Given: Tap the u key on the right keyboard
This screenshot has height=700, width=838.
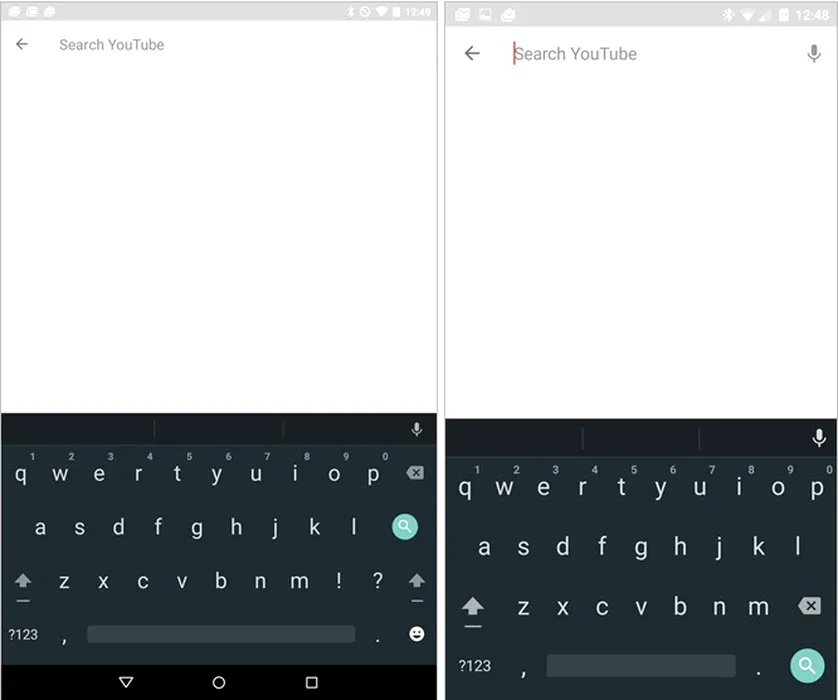Looking at the screenshot, I should tap(700, 487).
